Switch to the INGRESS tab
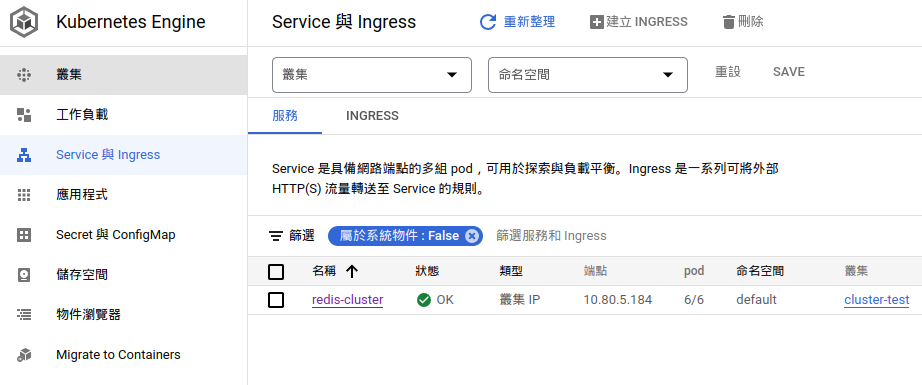This screenshot has height=385, width=922. pyautogui.click(x=372, y=116)
